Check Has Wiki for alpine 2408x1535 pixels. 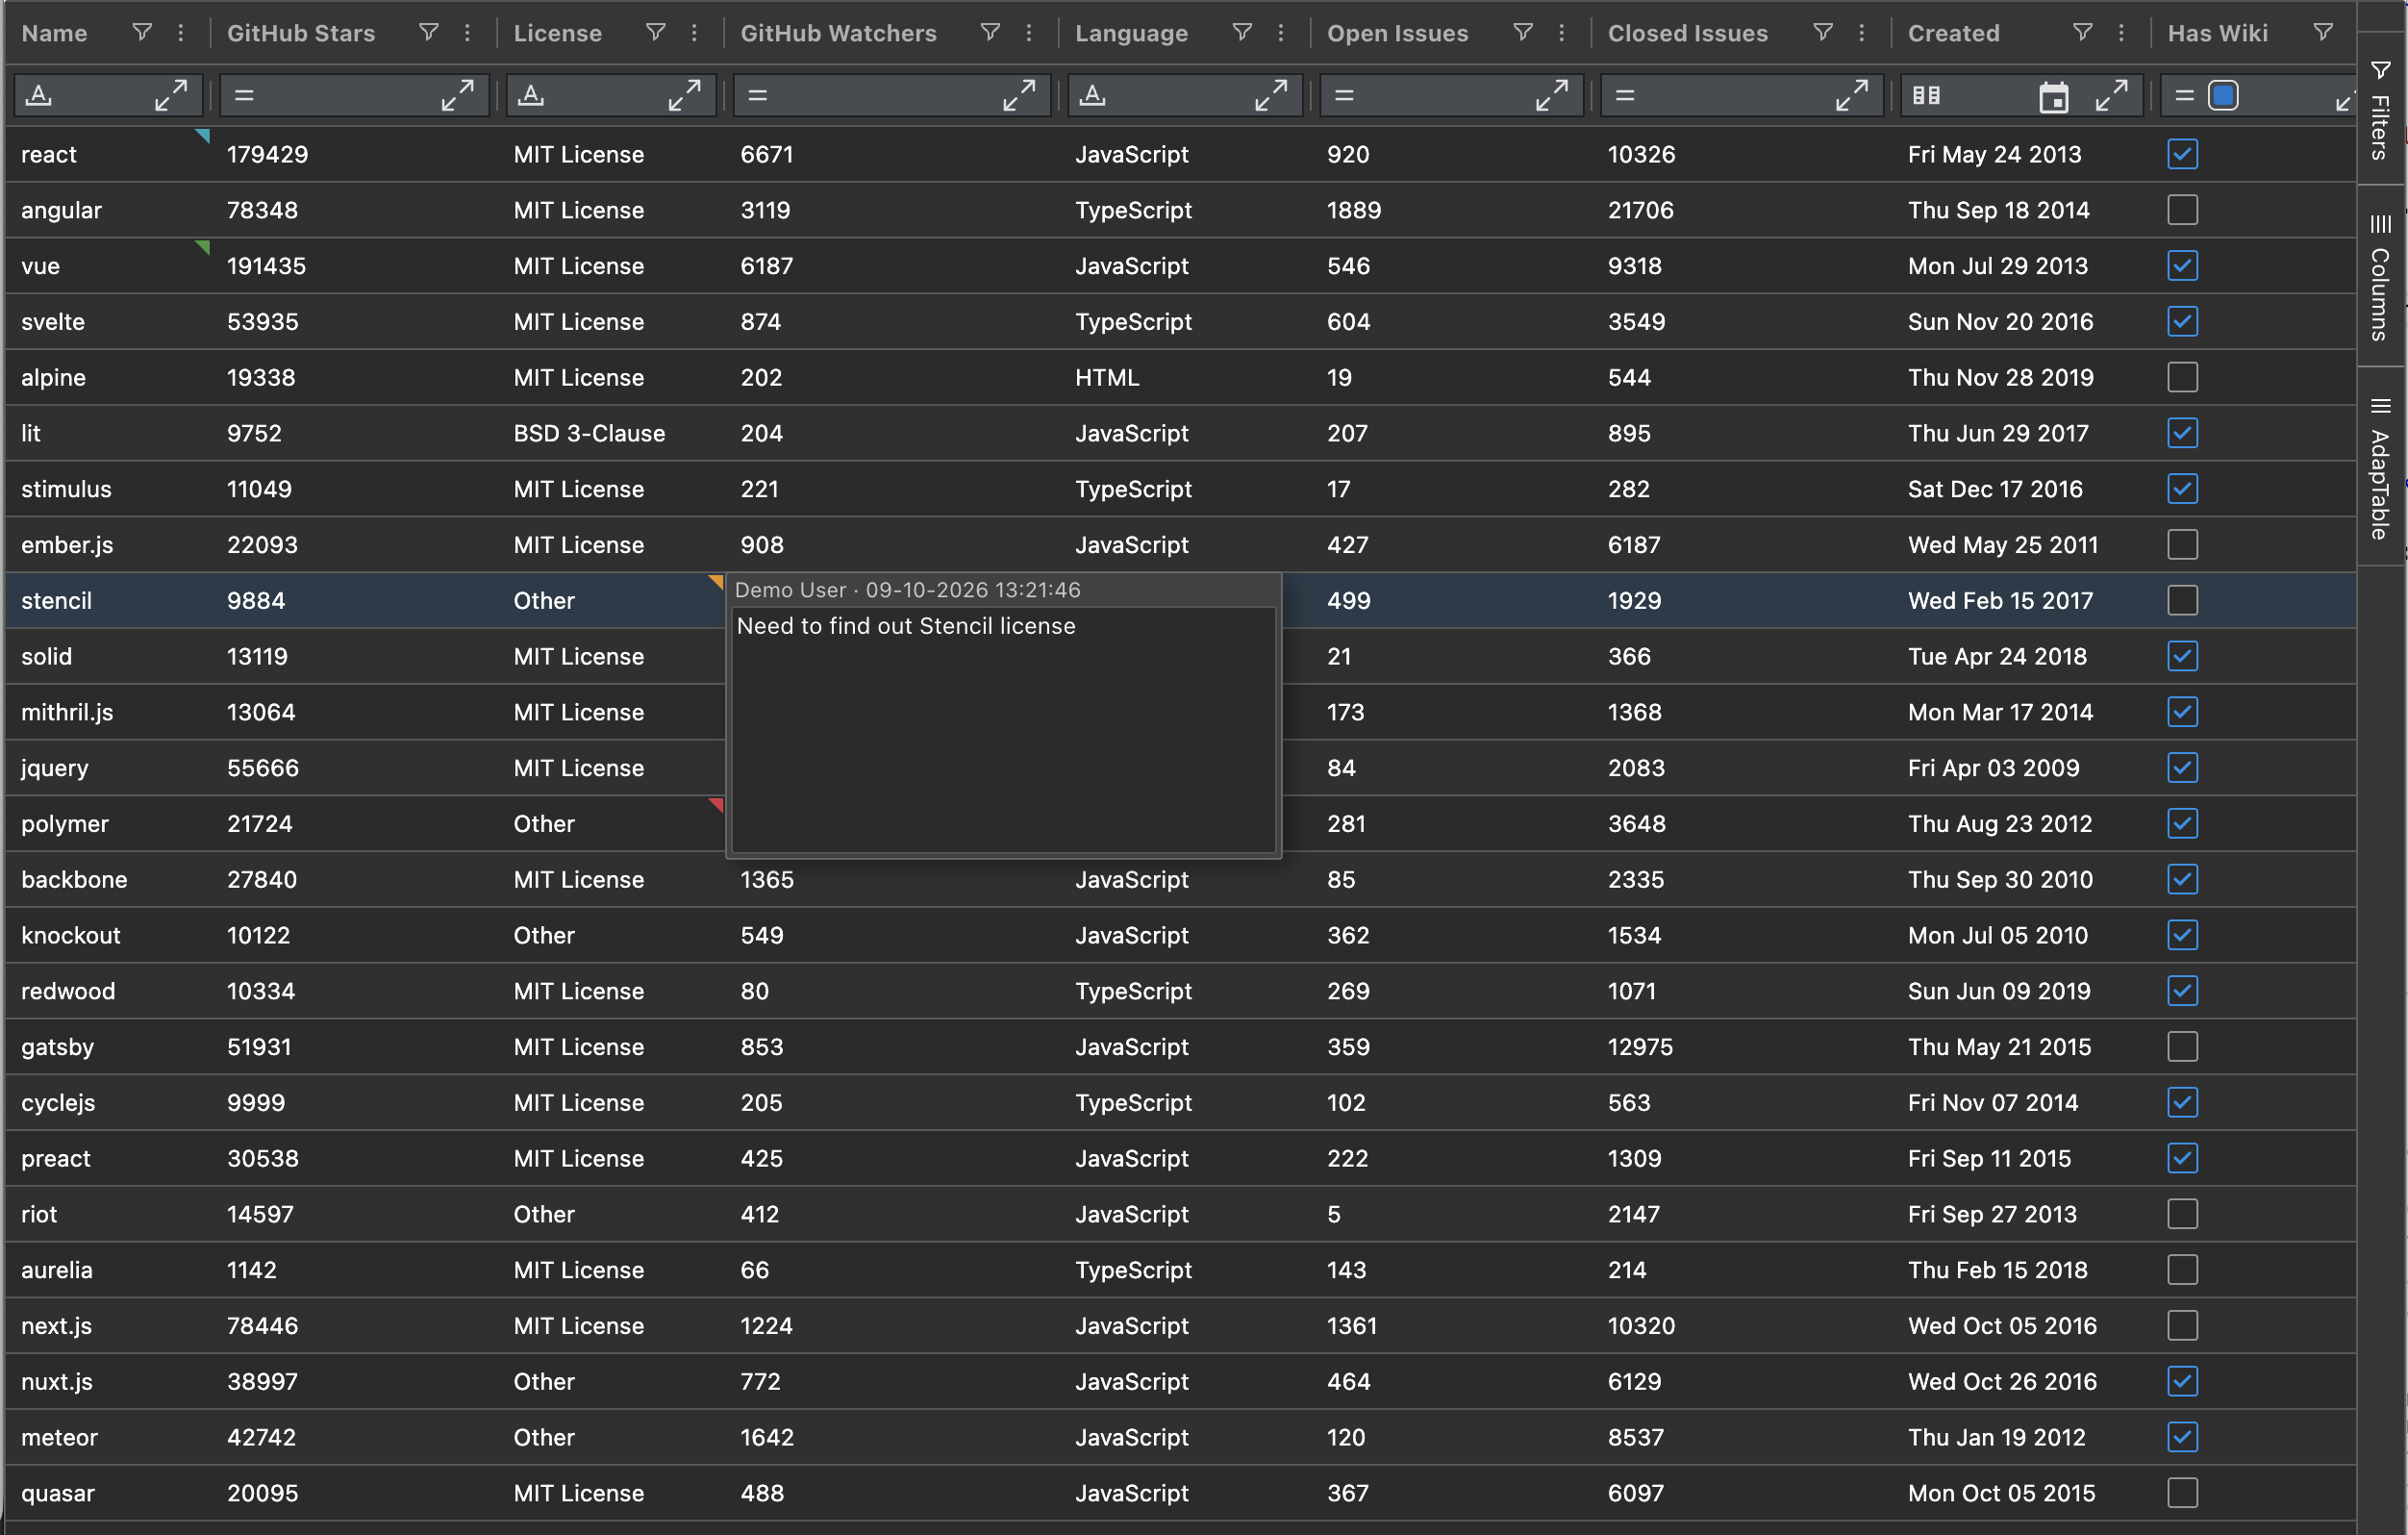pos(2183,378)
